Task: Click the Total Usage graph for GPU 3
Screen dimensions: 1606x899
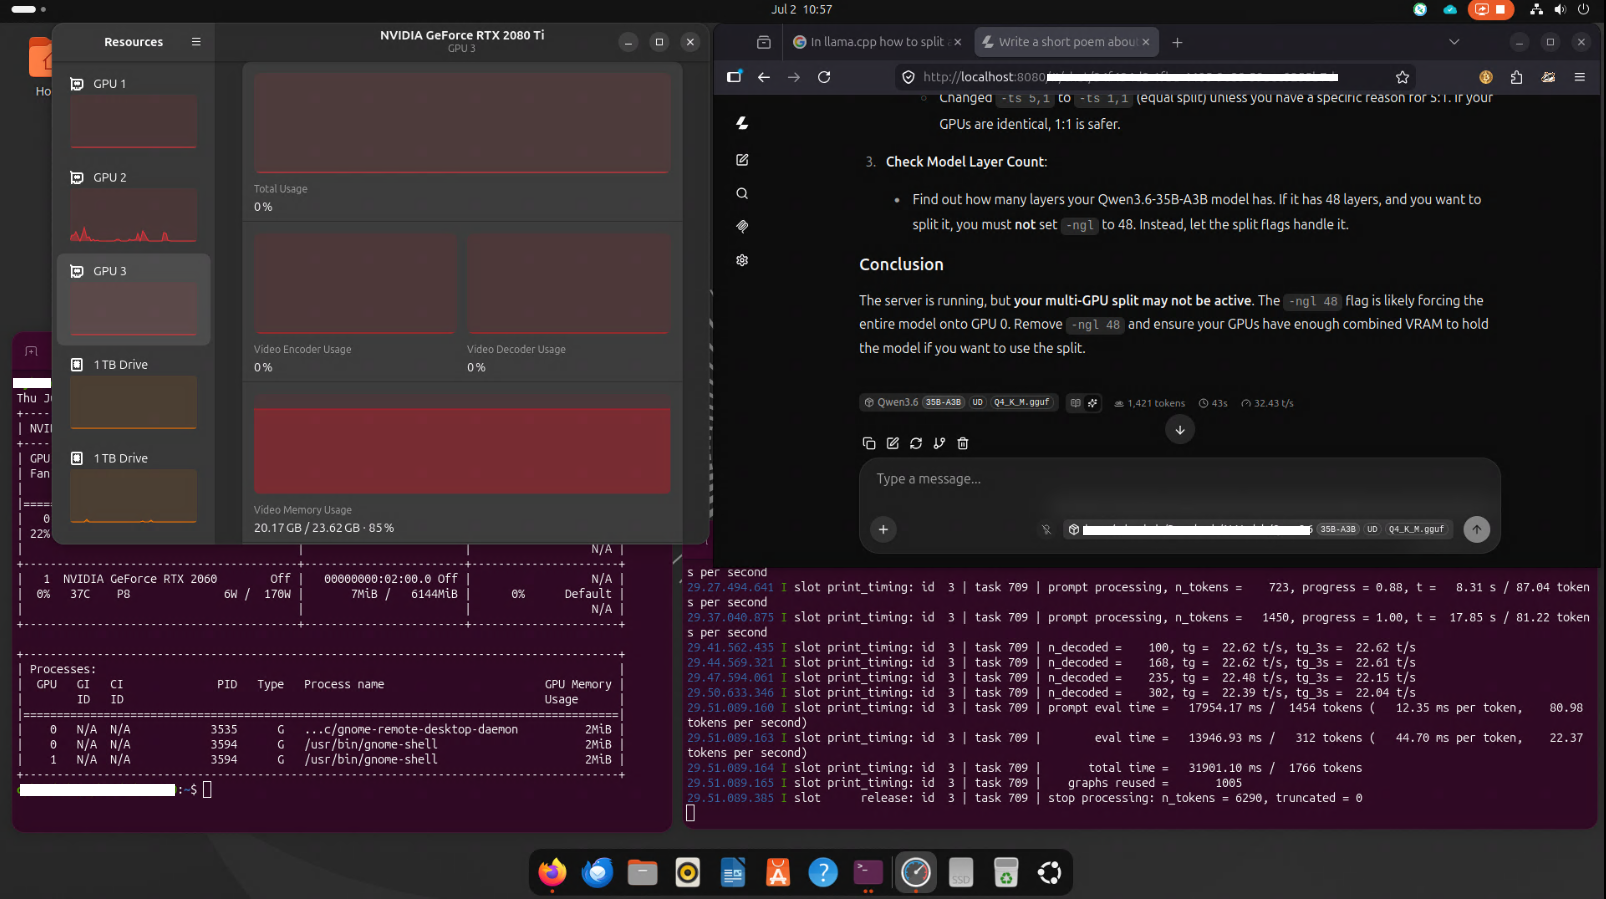Action: click(462, 123)
